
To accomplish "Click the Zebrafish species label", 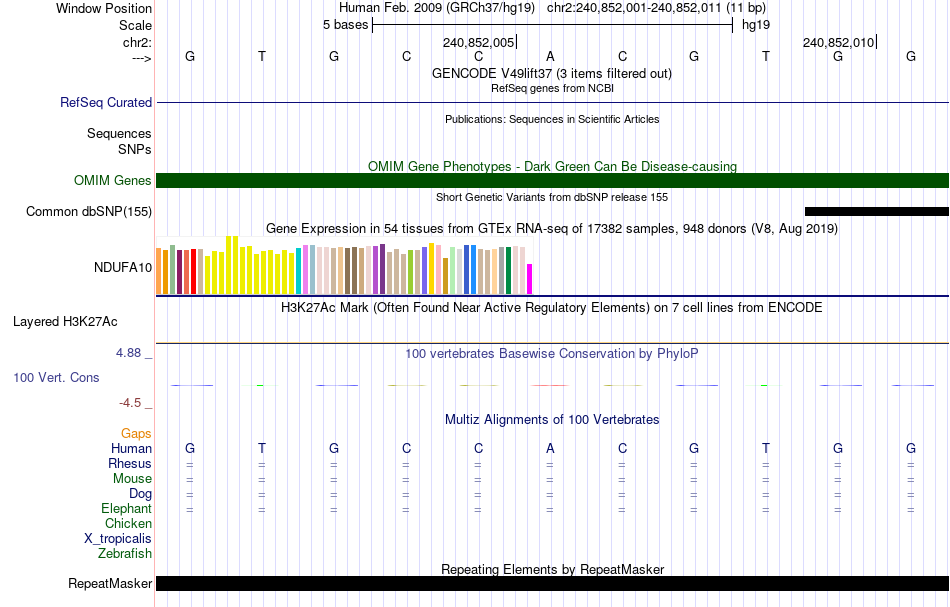I will click(125, 553).
